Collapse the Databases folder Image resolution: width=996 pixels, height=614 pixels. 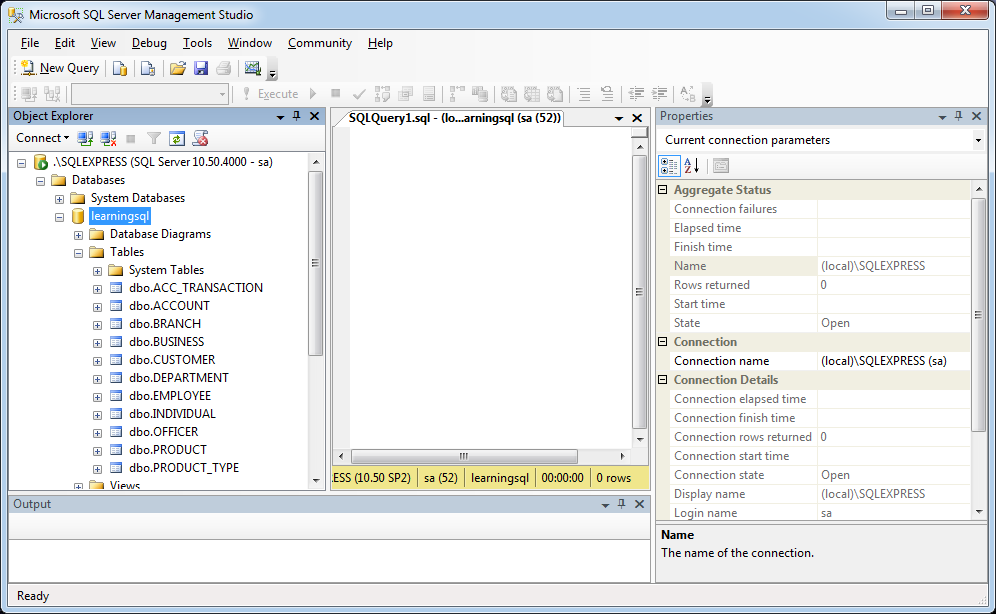41,181
